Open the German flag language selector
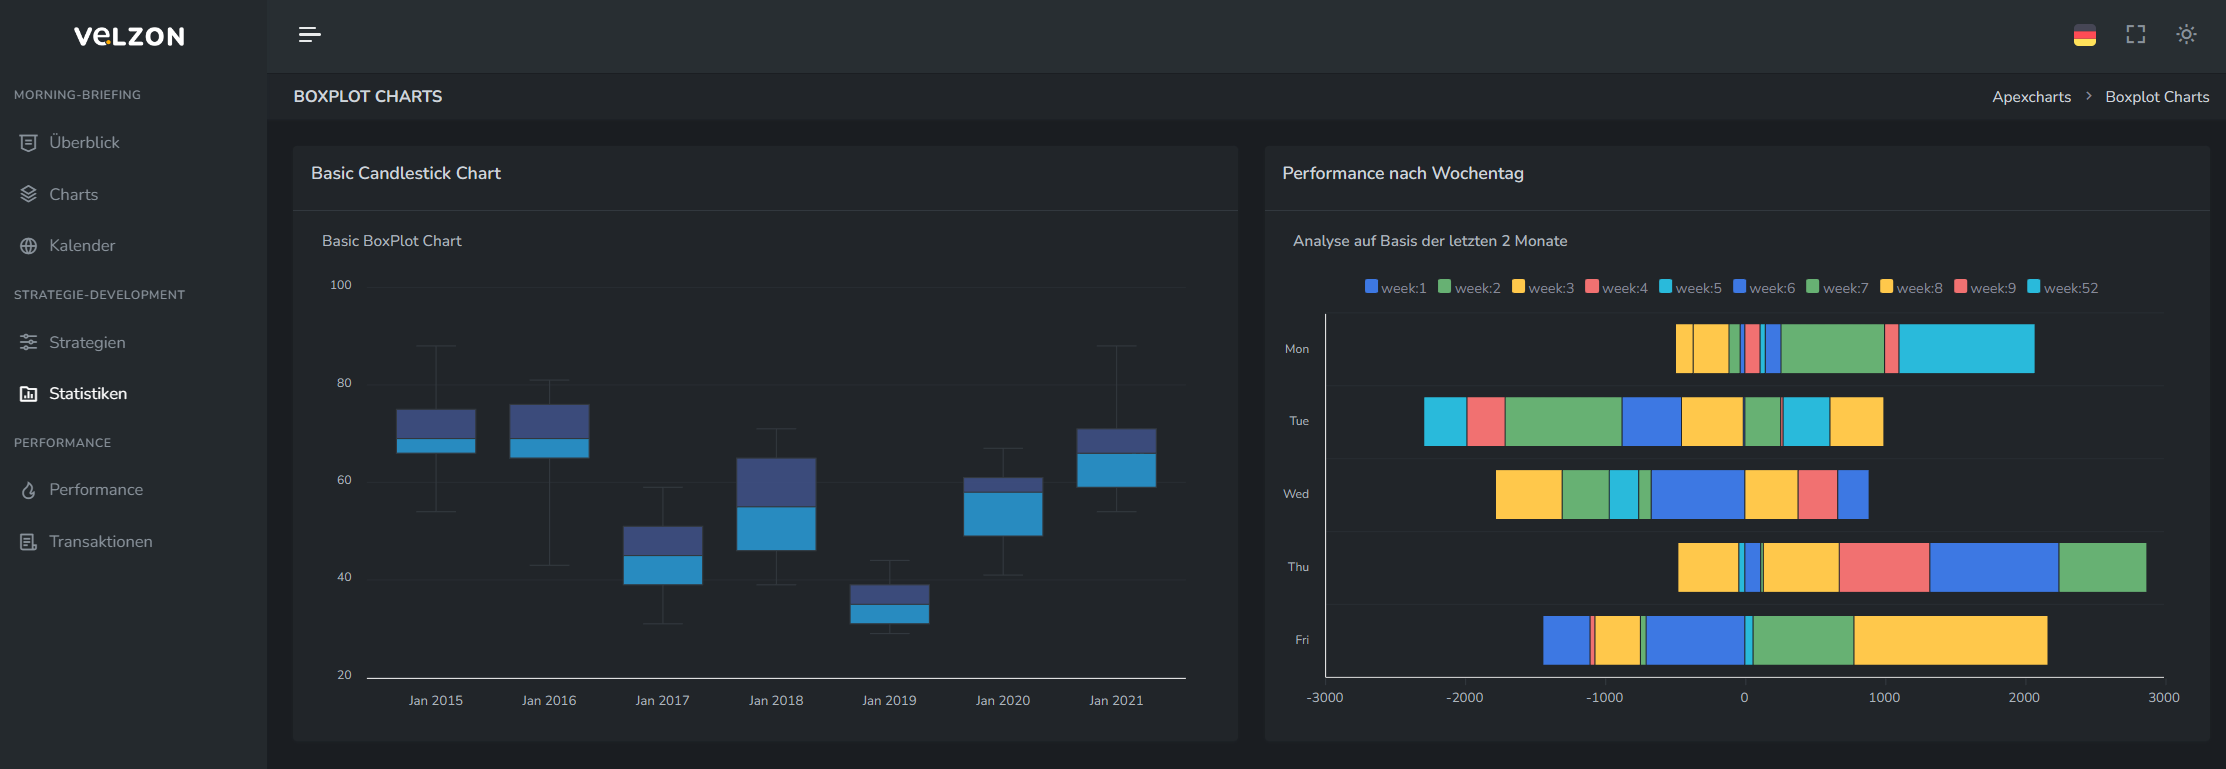 pyautogui.click(x=2084, y=35)
